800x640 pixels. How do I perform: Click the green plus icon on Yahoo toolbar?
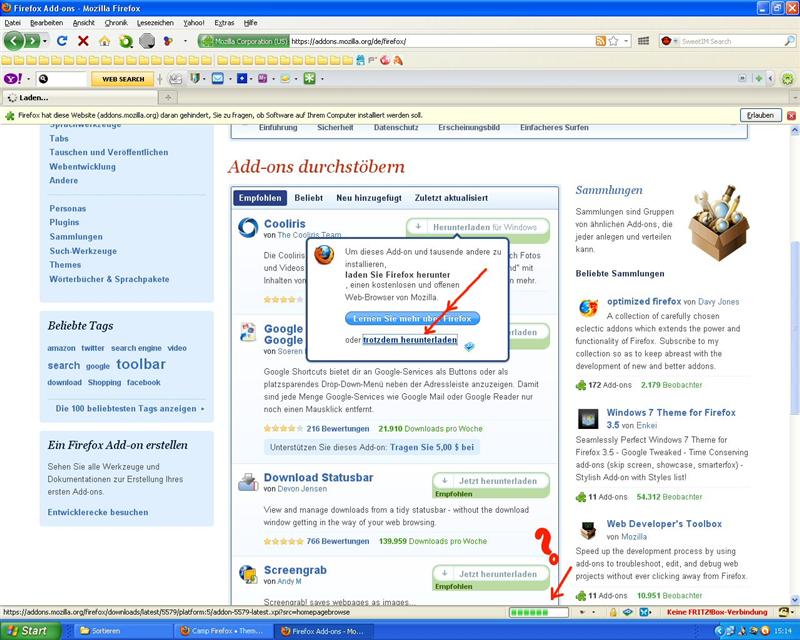759,79
